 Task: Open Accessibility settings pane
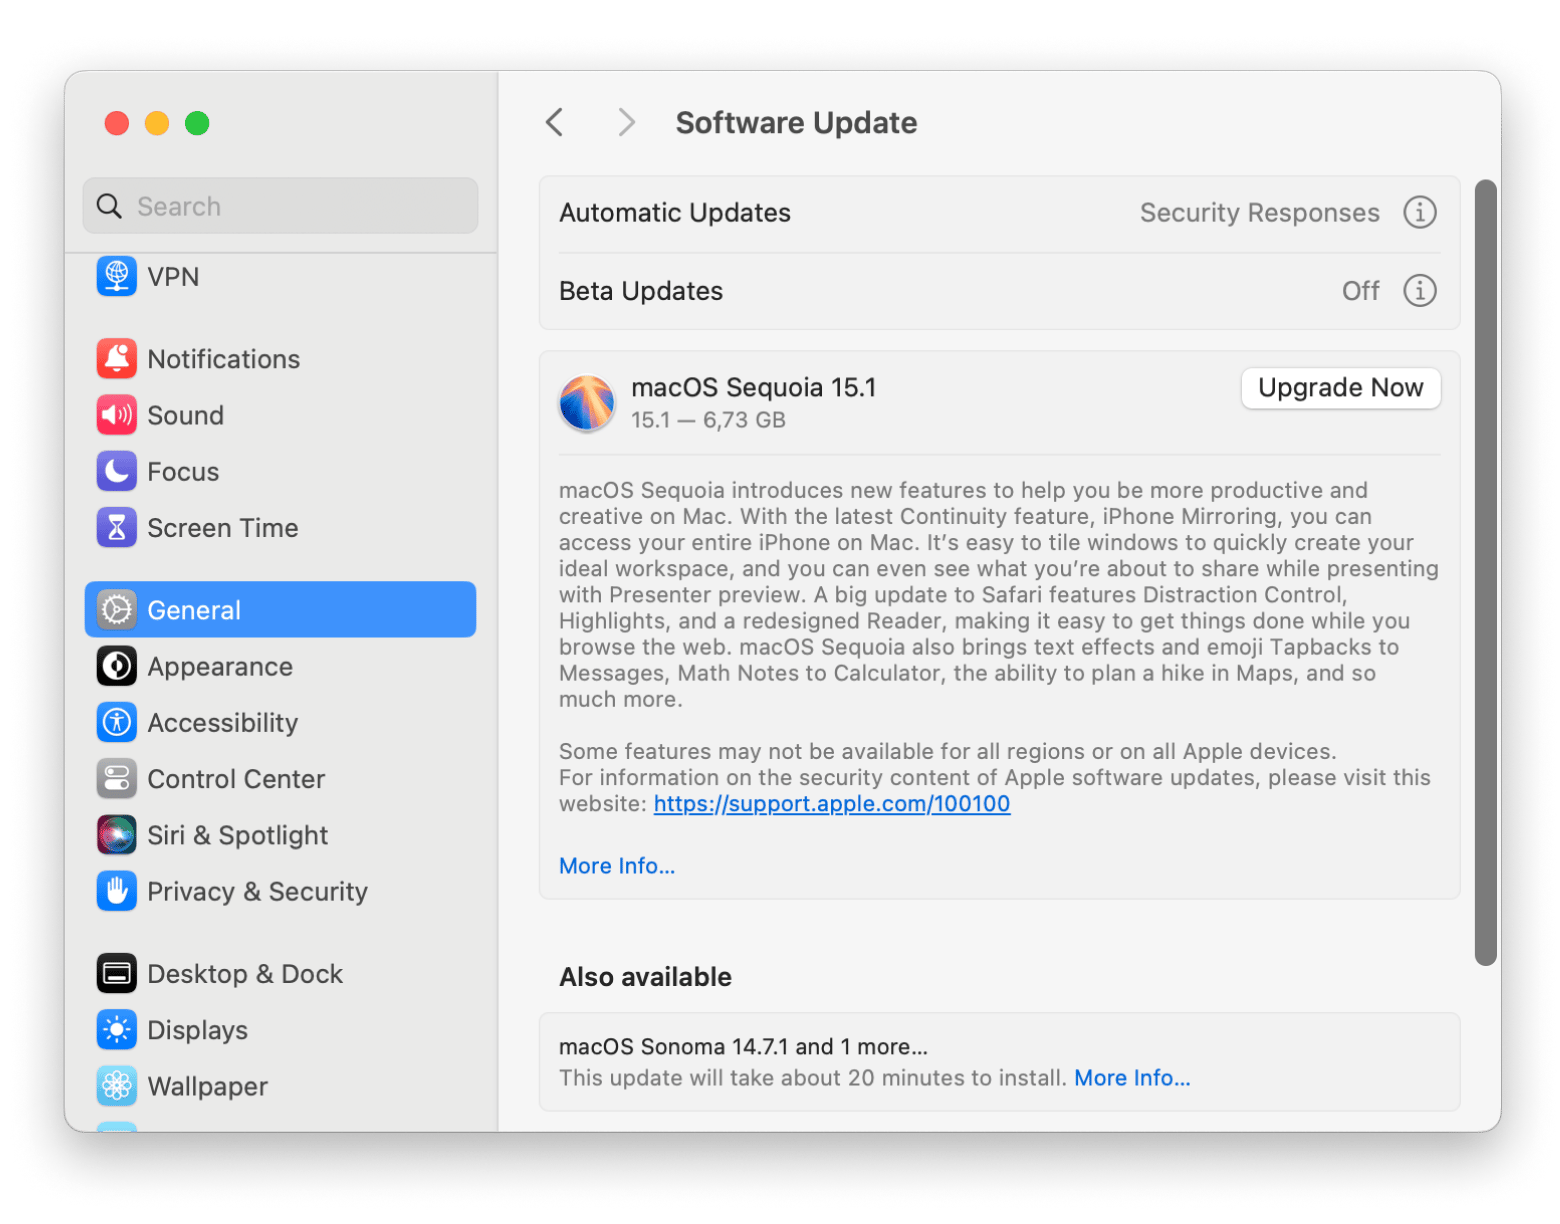(x=280, y=722)
